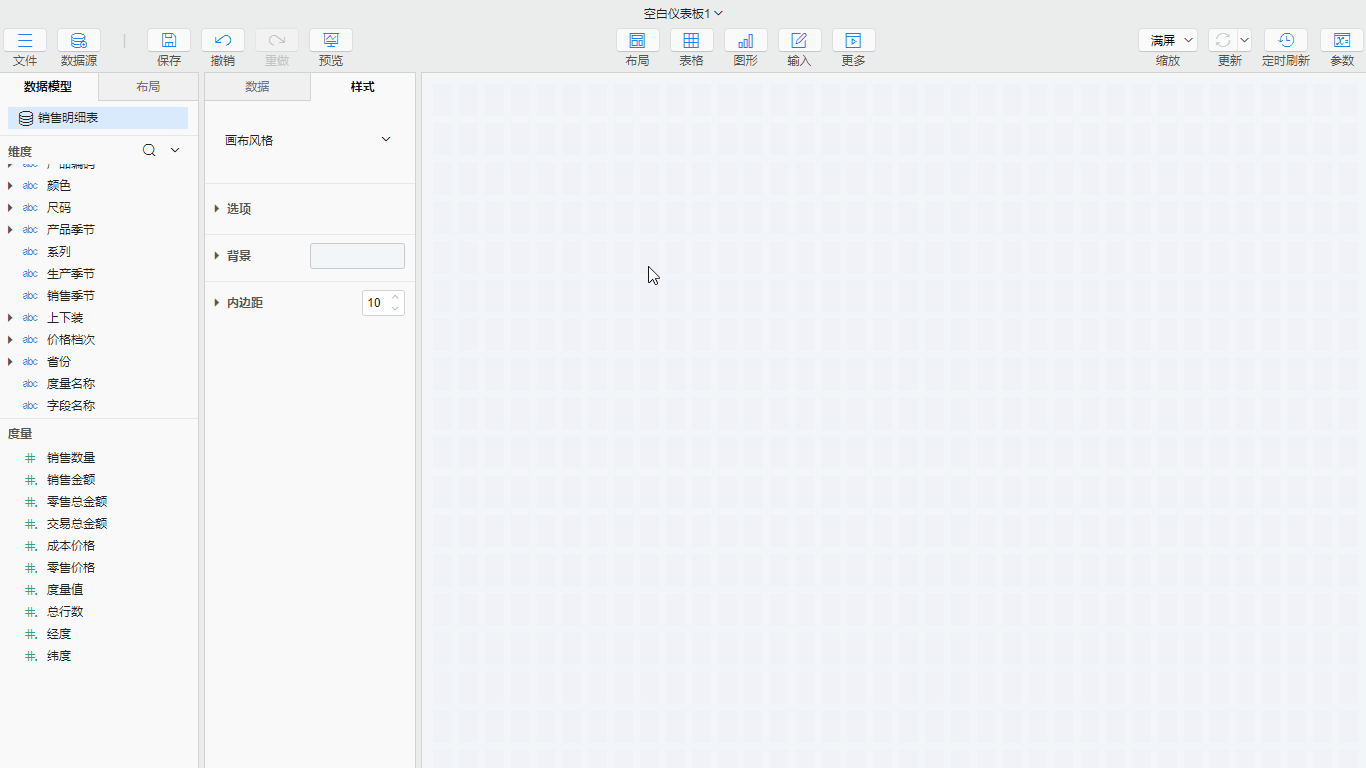Insert a 表格 table component
Screen dimensions: 1366x768
691,41
